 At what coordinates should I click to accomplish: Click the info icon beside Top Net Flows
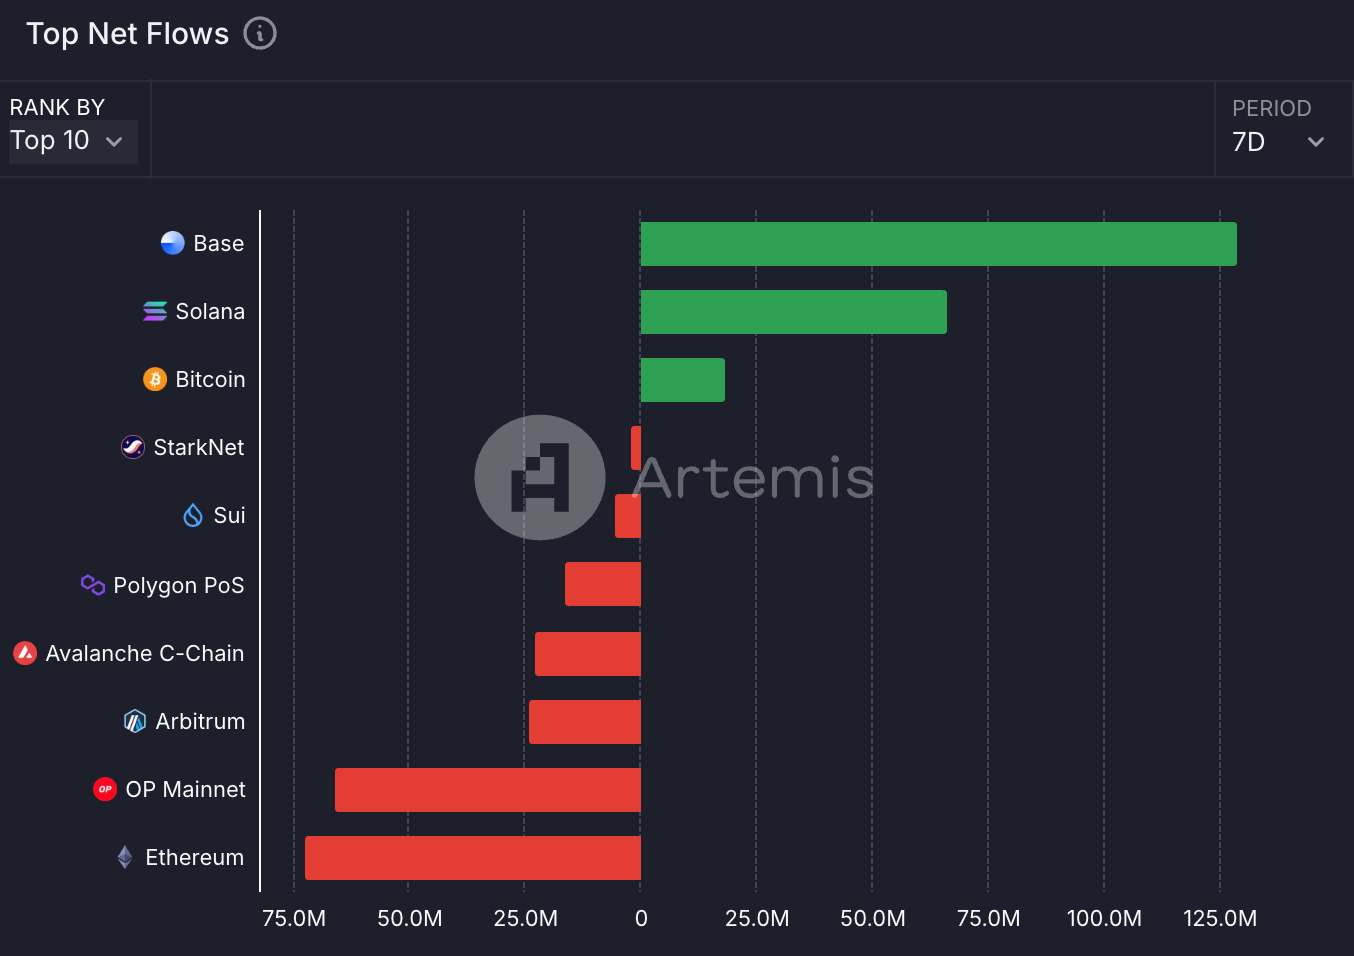[260, 33]
